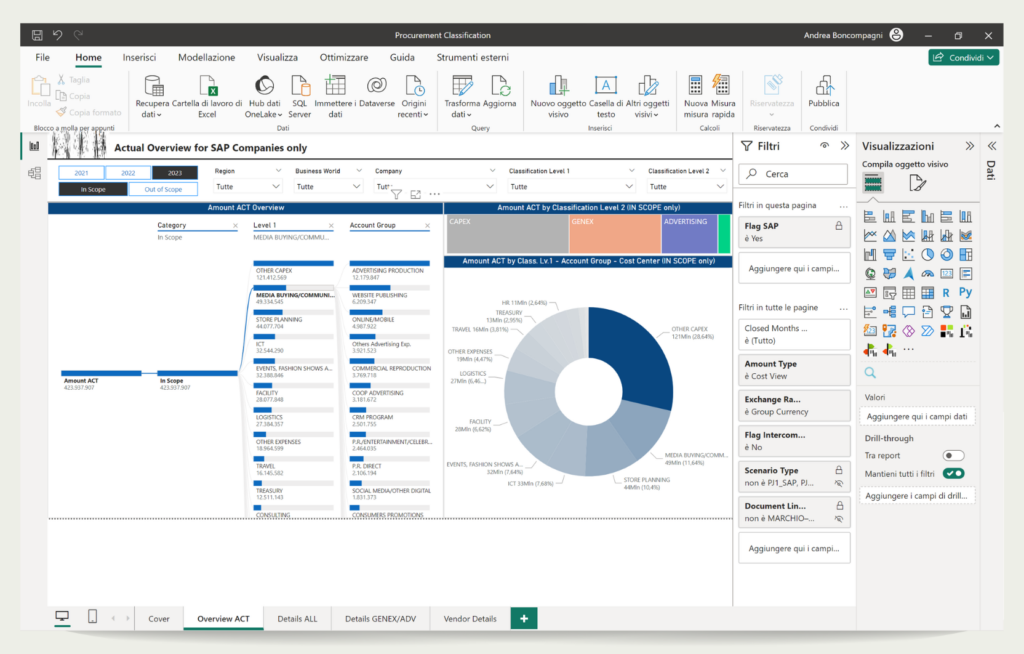Screen dimensions: 1024x654
Task: Click Nuova misura calculator icon
Action: pos(696,86)
